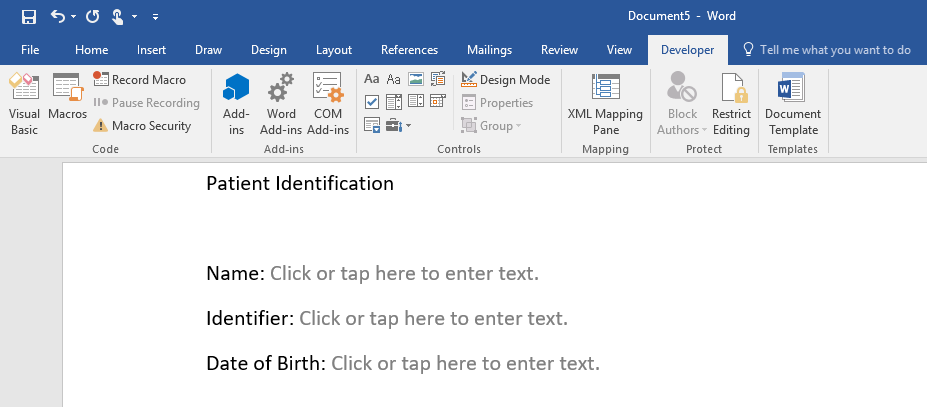This screenshot has width=927, height=407.
Task: Click the Macros button
Action: click(x=68, y=100)
